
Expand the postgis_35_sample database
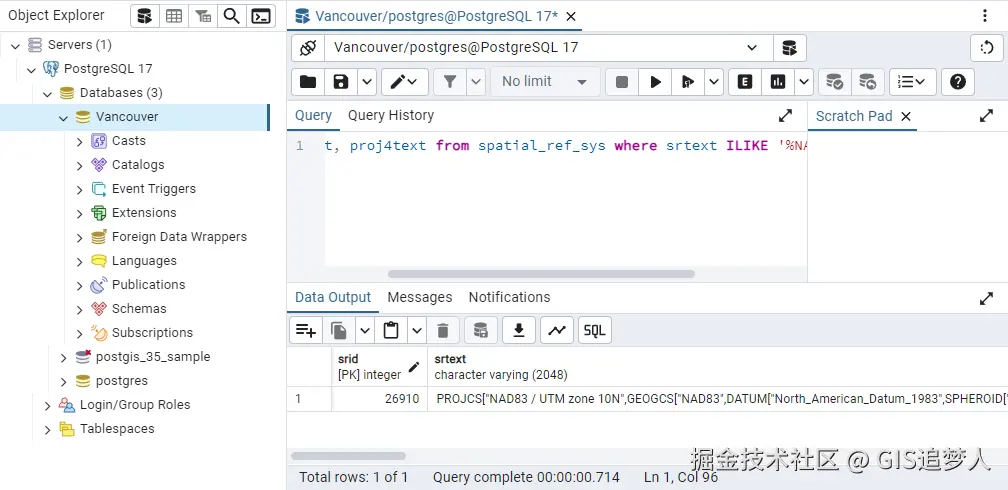click(63, 358)
